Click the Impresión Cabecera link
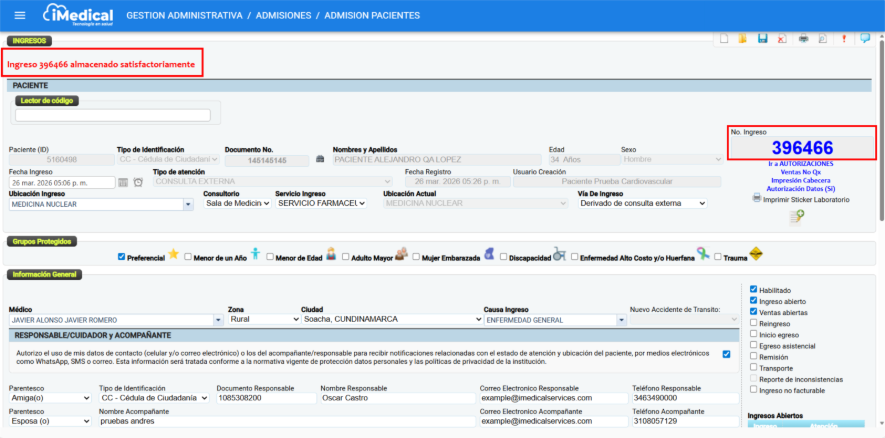Screen dimensions: 885x438 pos(801,180)
